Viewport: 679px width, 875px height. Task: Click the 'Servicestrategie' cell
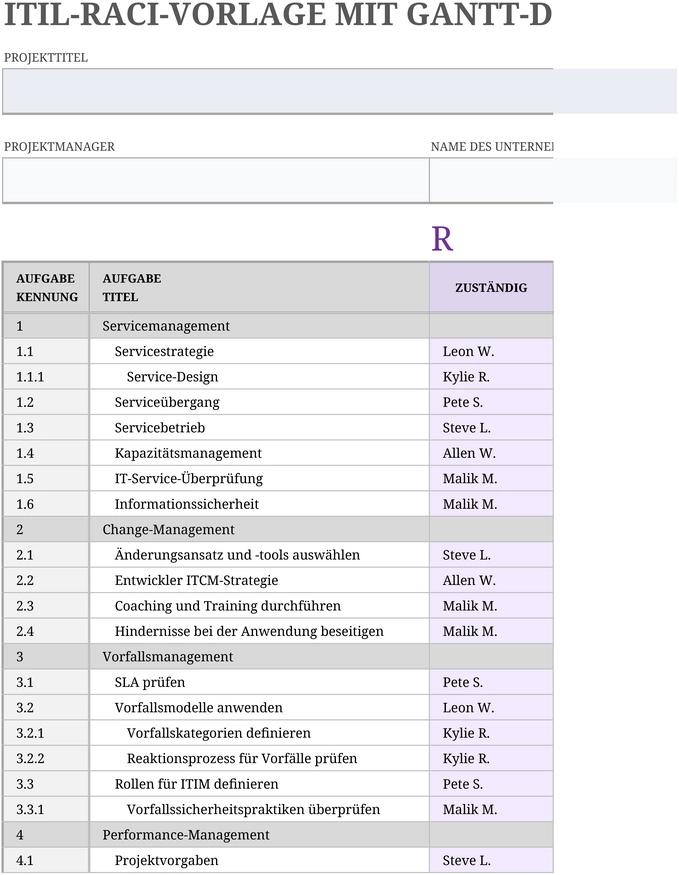(x=259, y=352)
